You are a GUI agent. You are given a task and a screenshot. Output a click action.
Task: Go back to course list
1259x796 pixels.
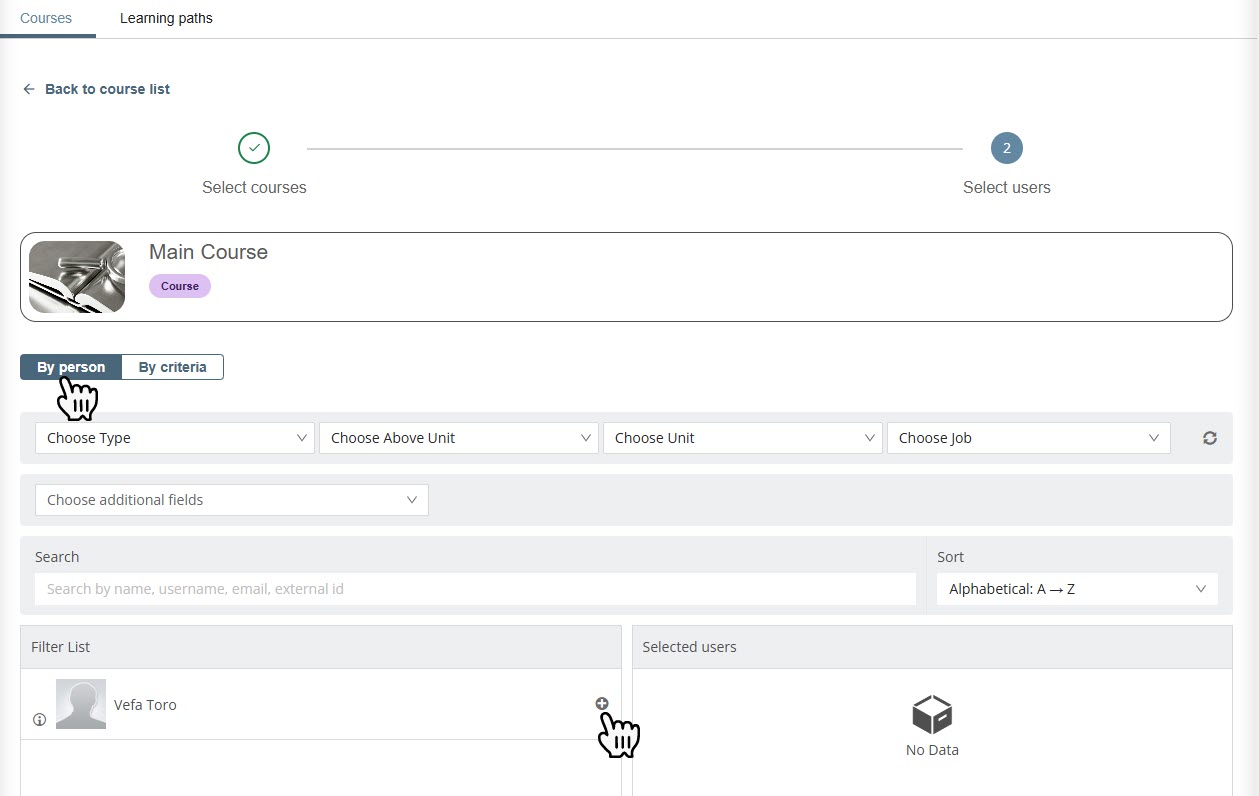[x=107, y=89]
